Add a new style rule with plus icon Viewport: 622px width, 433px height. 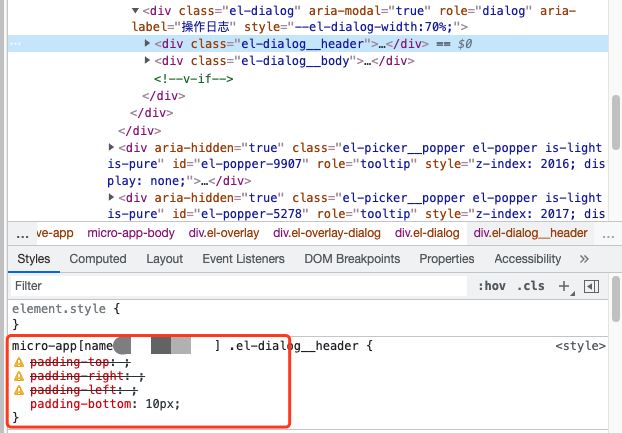[564, 286]
